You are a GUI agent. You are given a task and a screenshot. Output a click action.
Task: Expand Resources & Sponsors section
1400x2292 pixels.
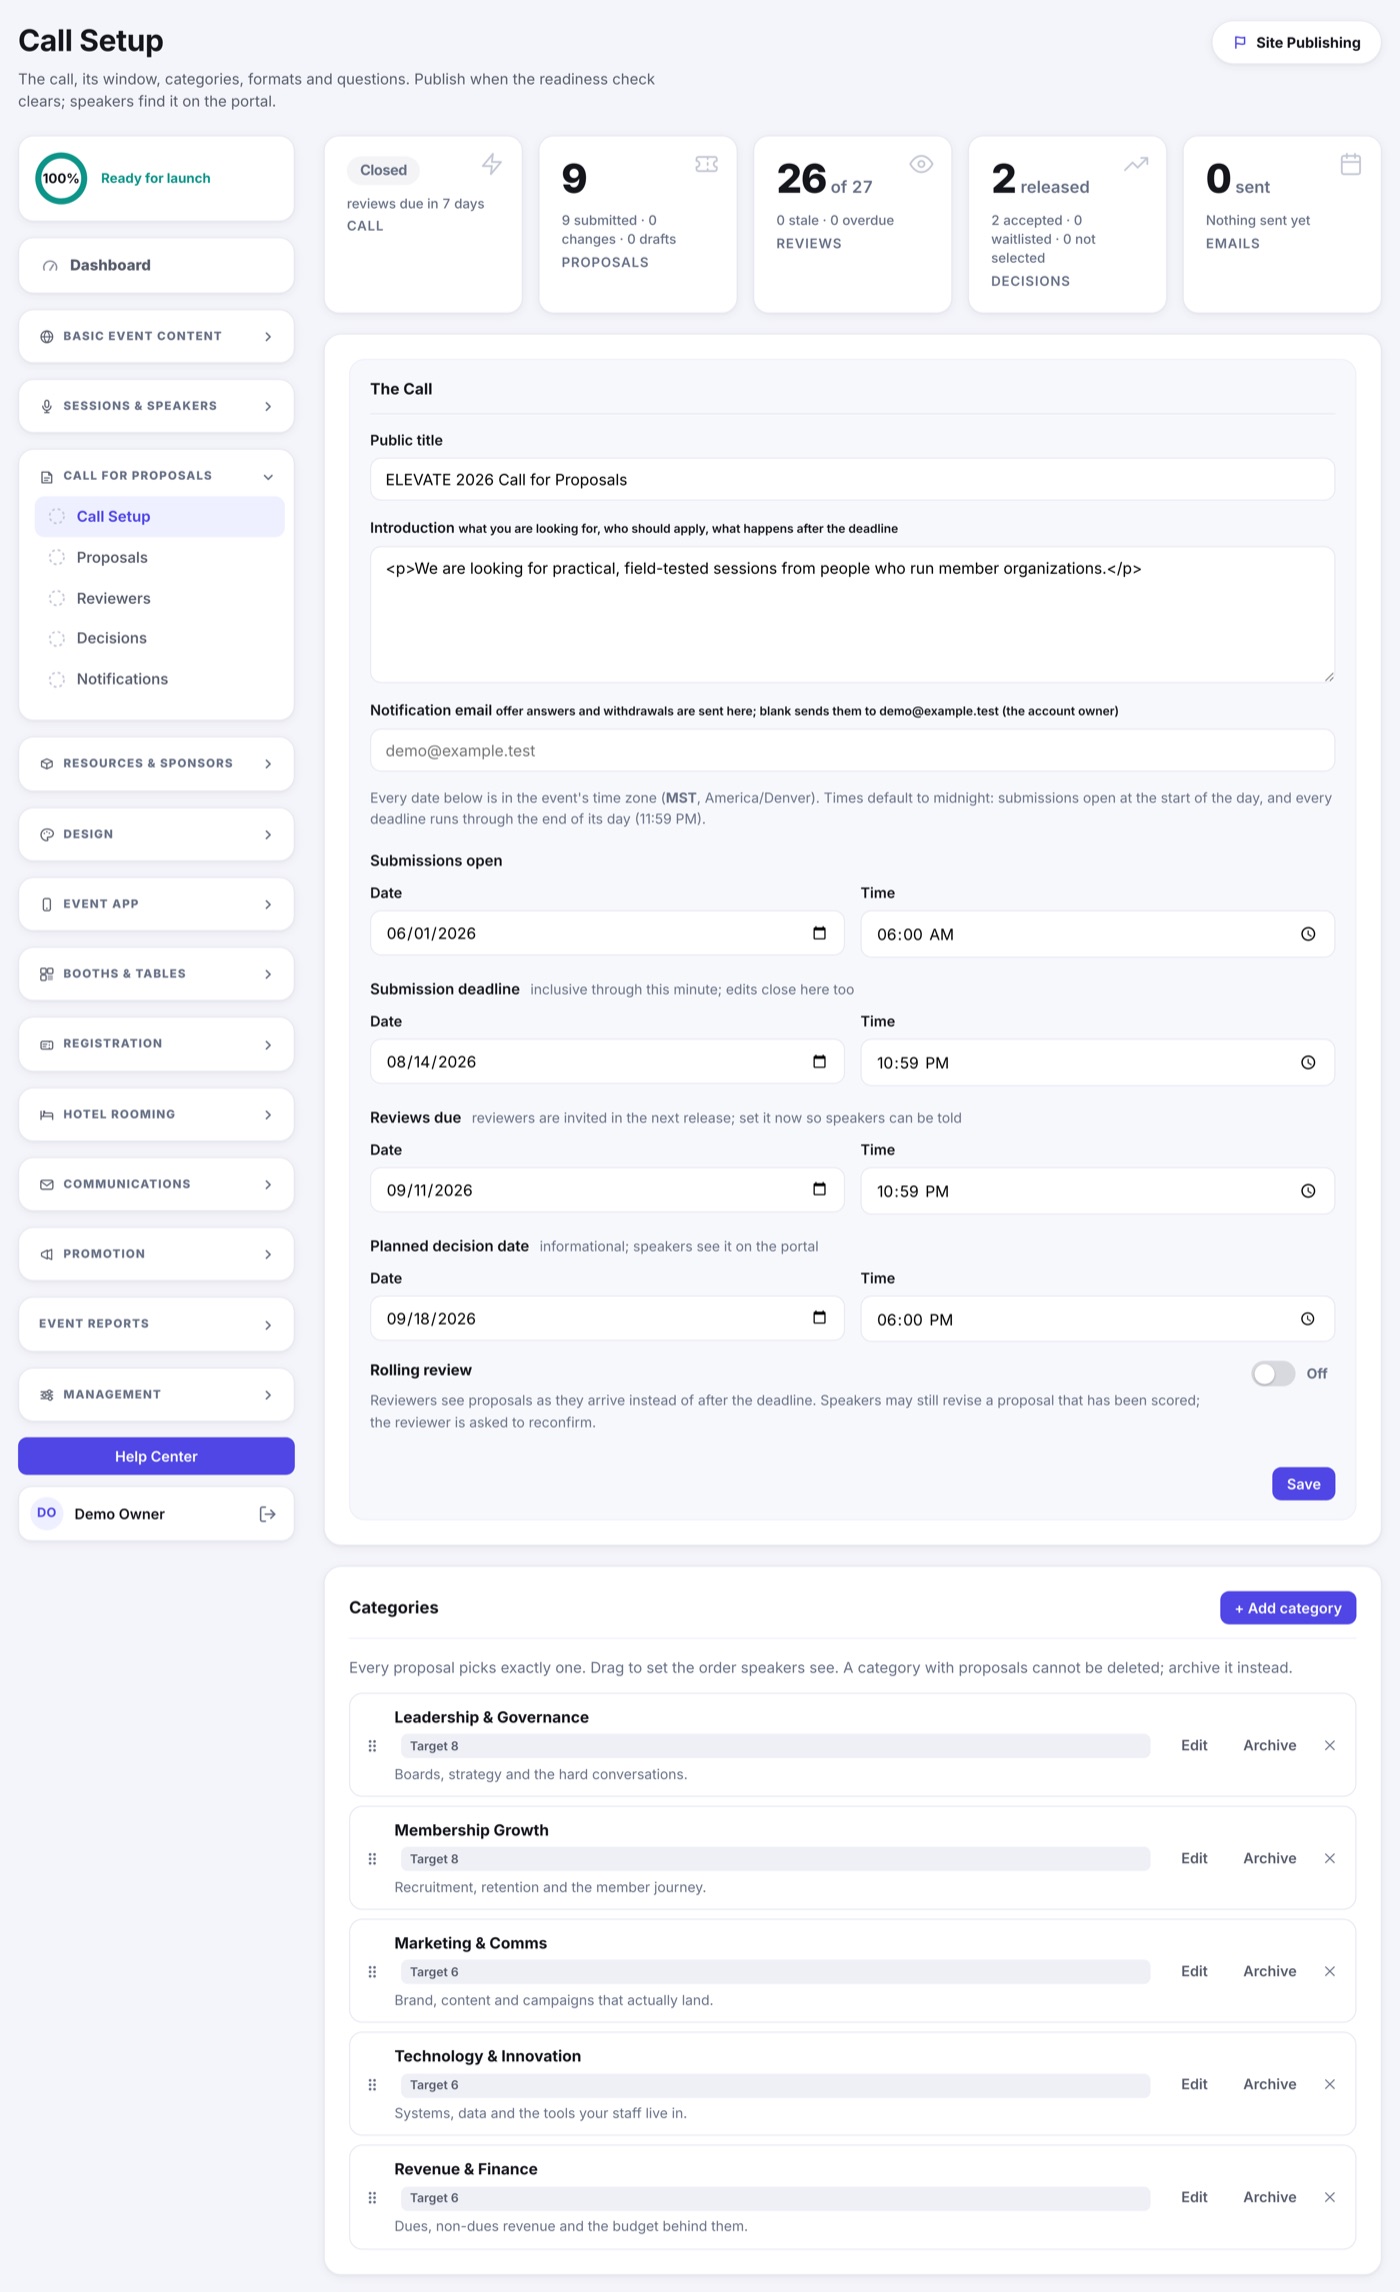156,764
